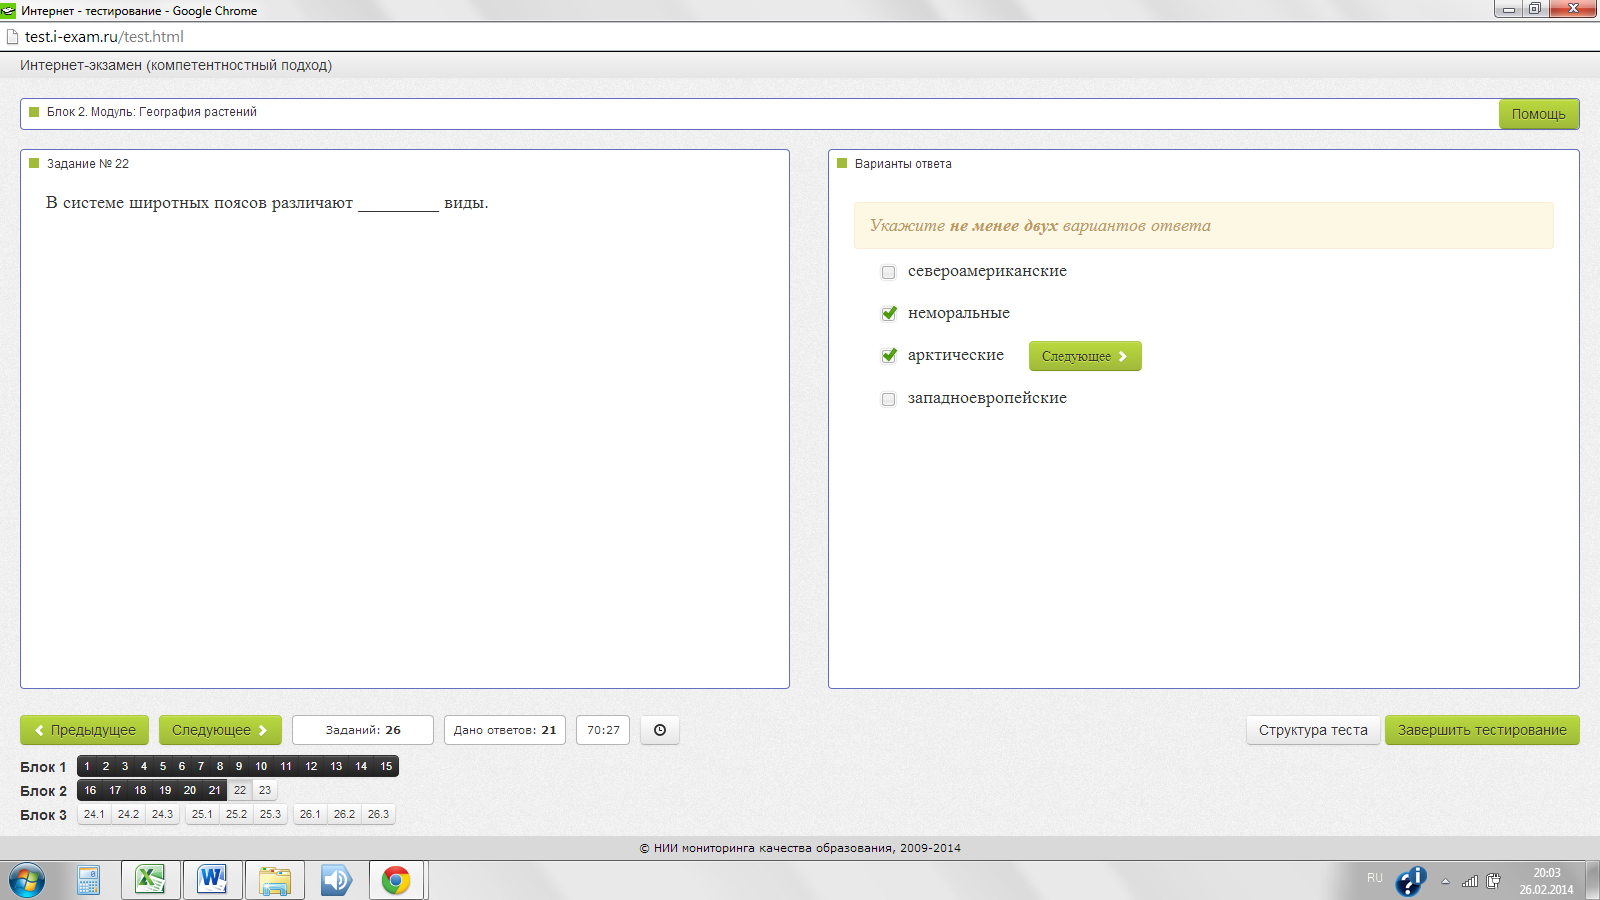Jump to question 10 in Блок 1
Viewport: 1600px width, 900px height.
[x=261, y=766]
